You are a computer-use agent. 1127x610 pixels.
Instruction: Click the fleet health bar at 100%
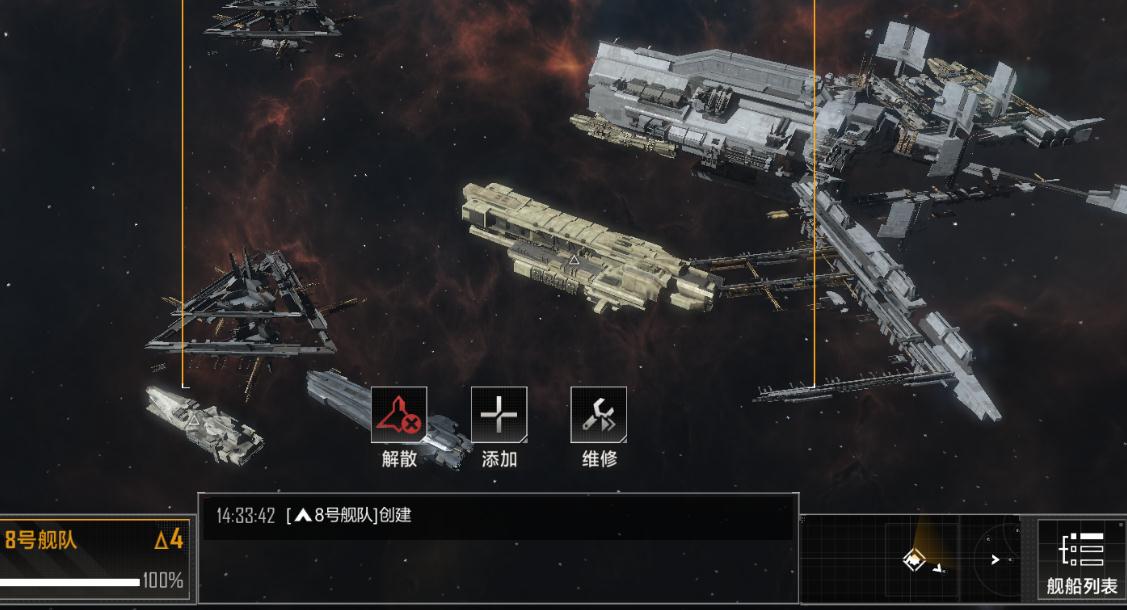click(x=70, y=582)
